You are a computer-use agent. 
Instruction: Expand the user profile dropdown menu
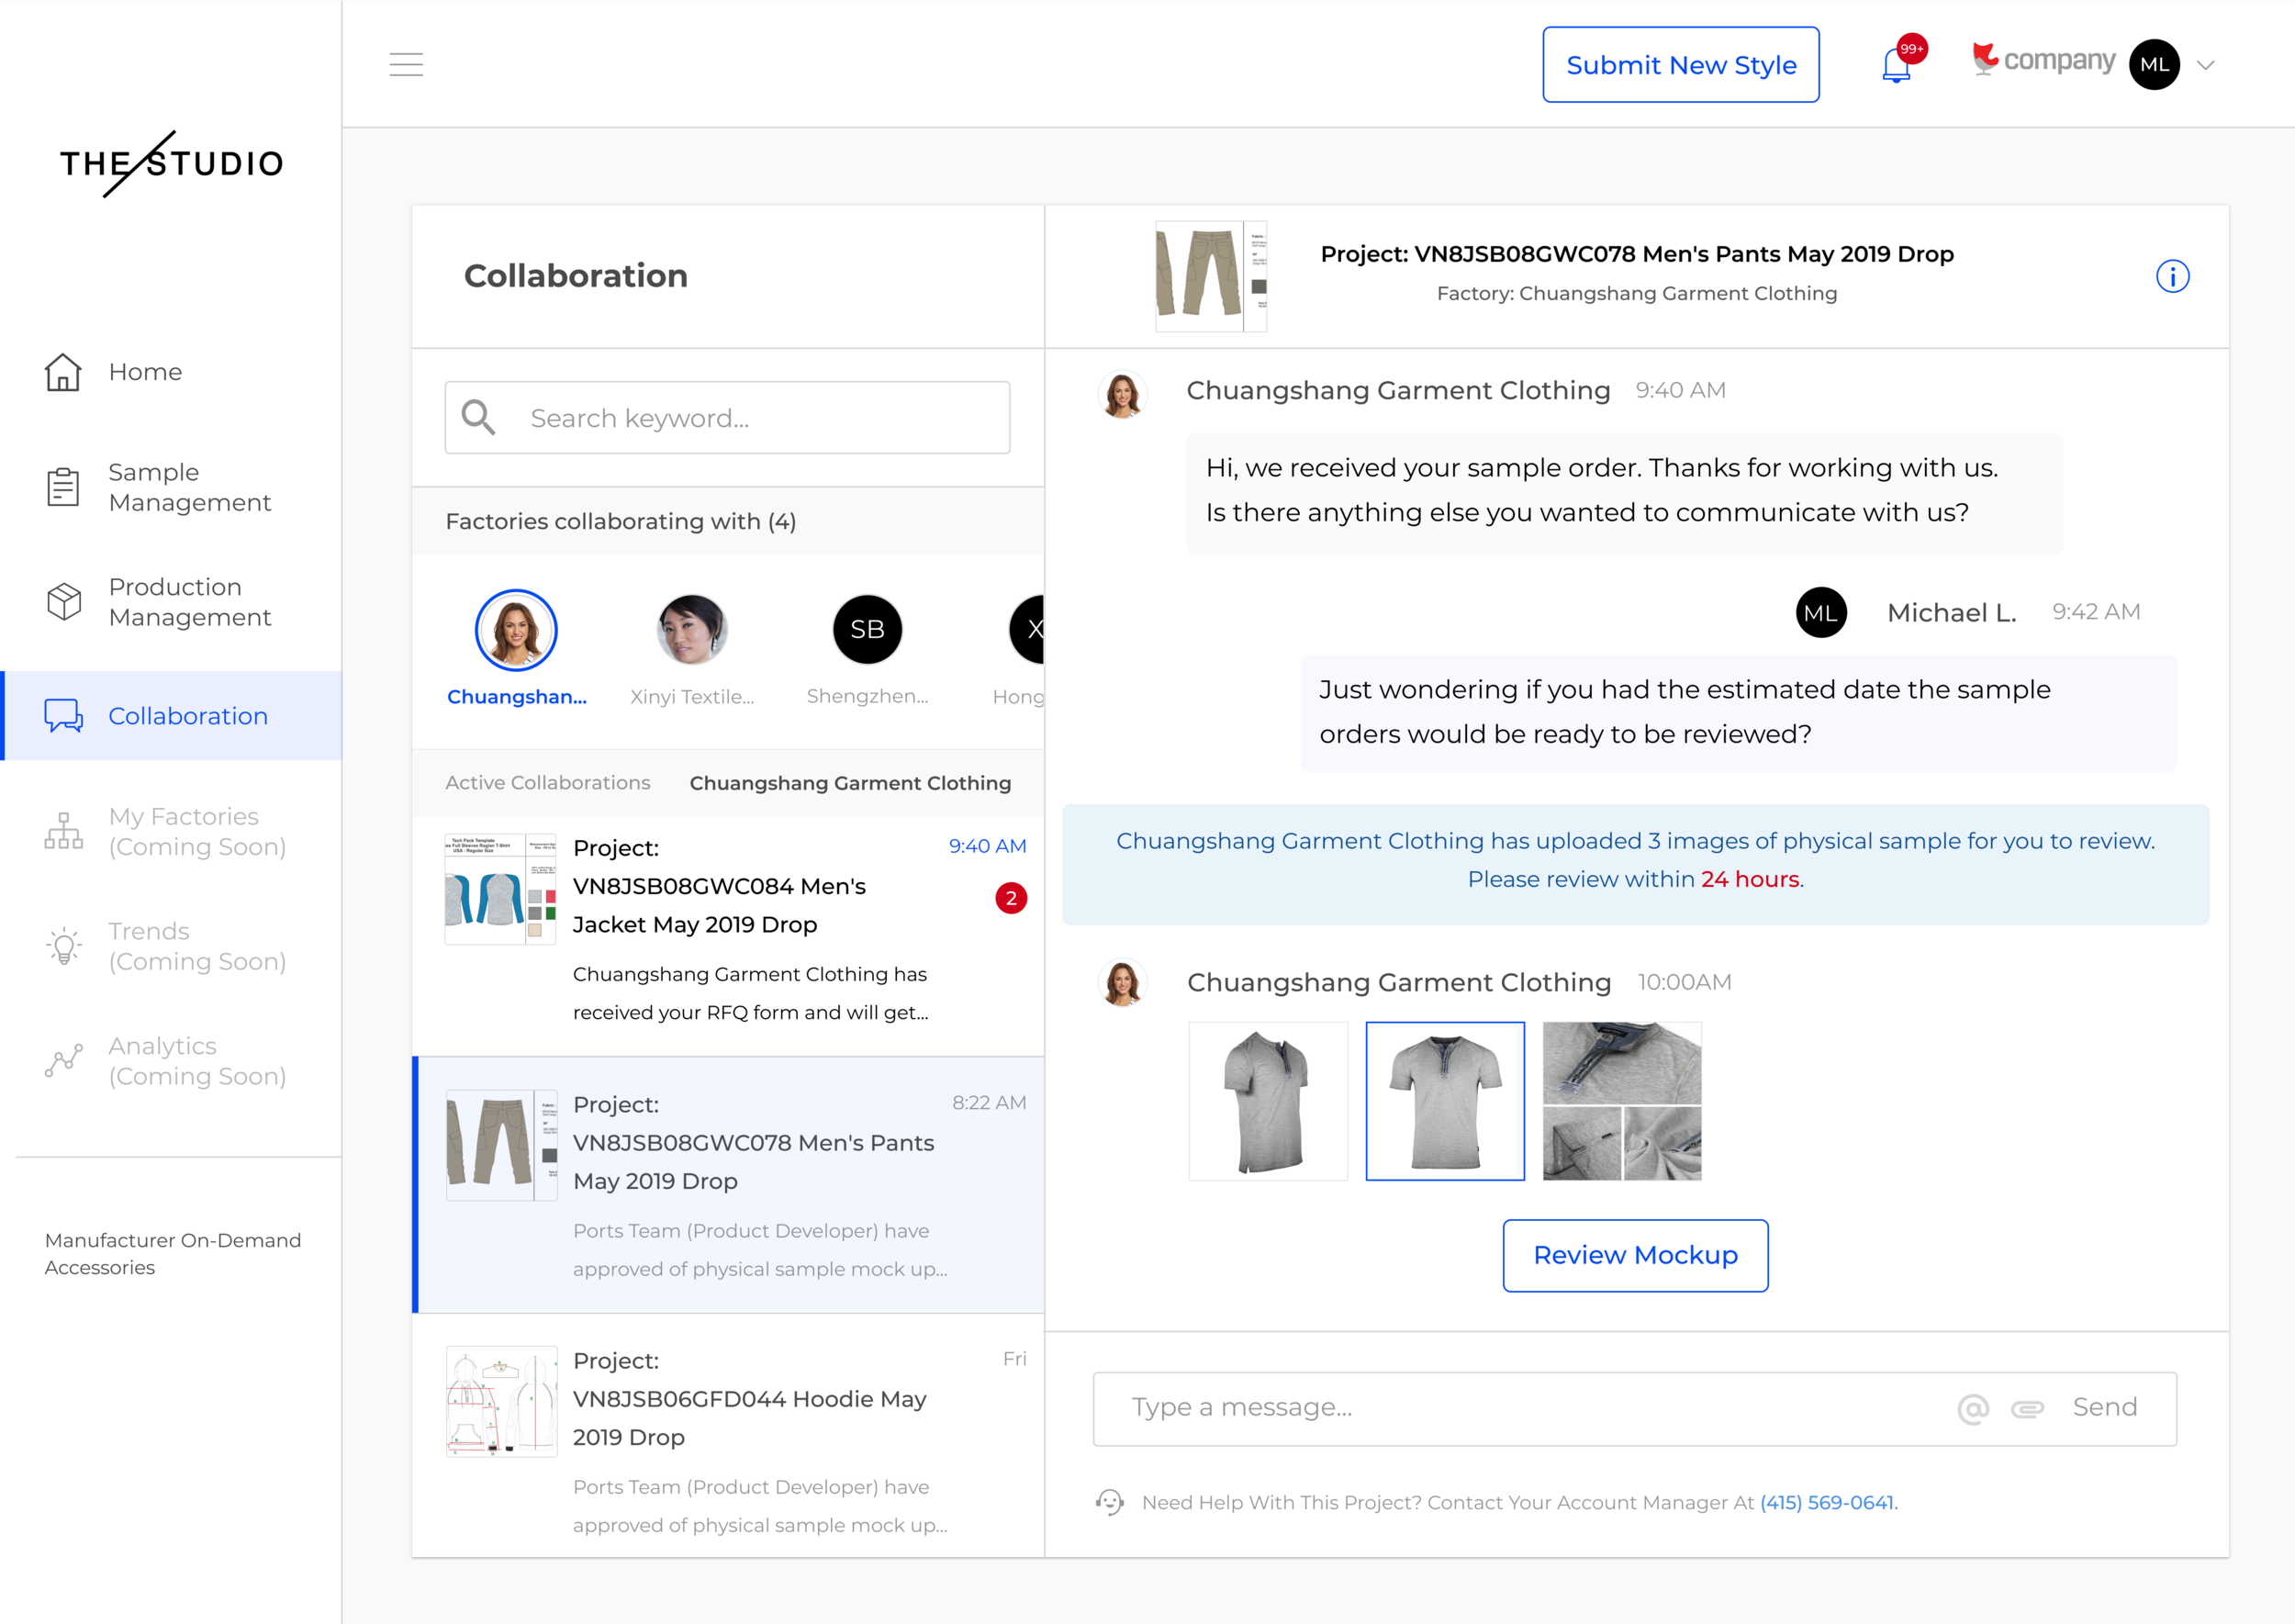[x=2209, y=65]
